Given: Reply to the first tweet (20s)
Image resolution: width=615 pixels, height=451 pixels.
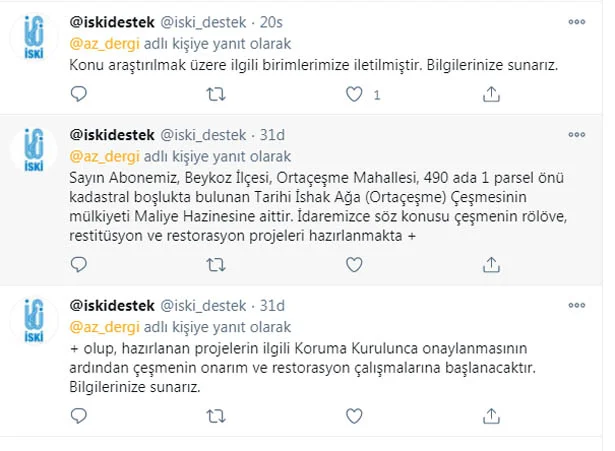Looking at the screenshot, I should (80, 95).
